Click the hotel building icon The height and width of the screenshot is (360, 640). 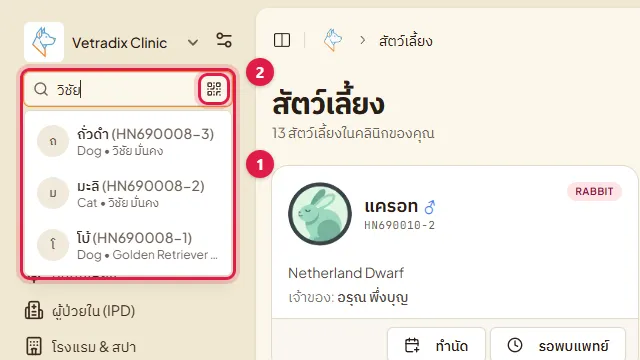click(x=34, y=347)
